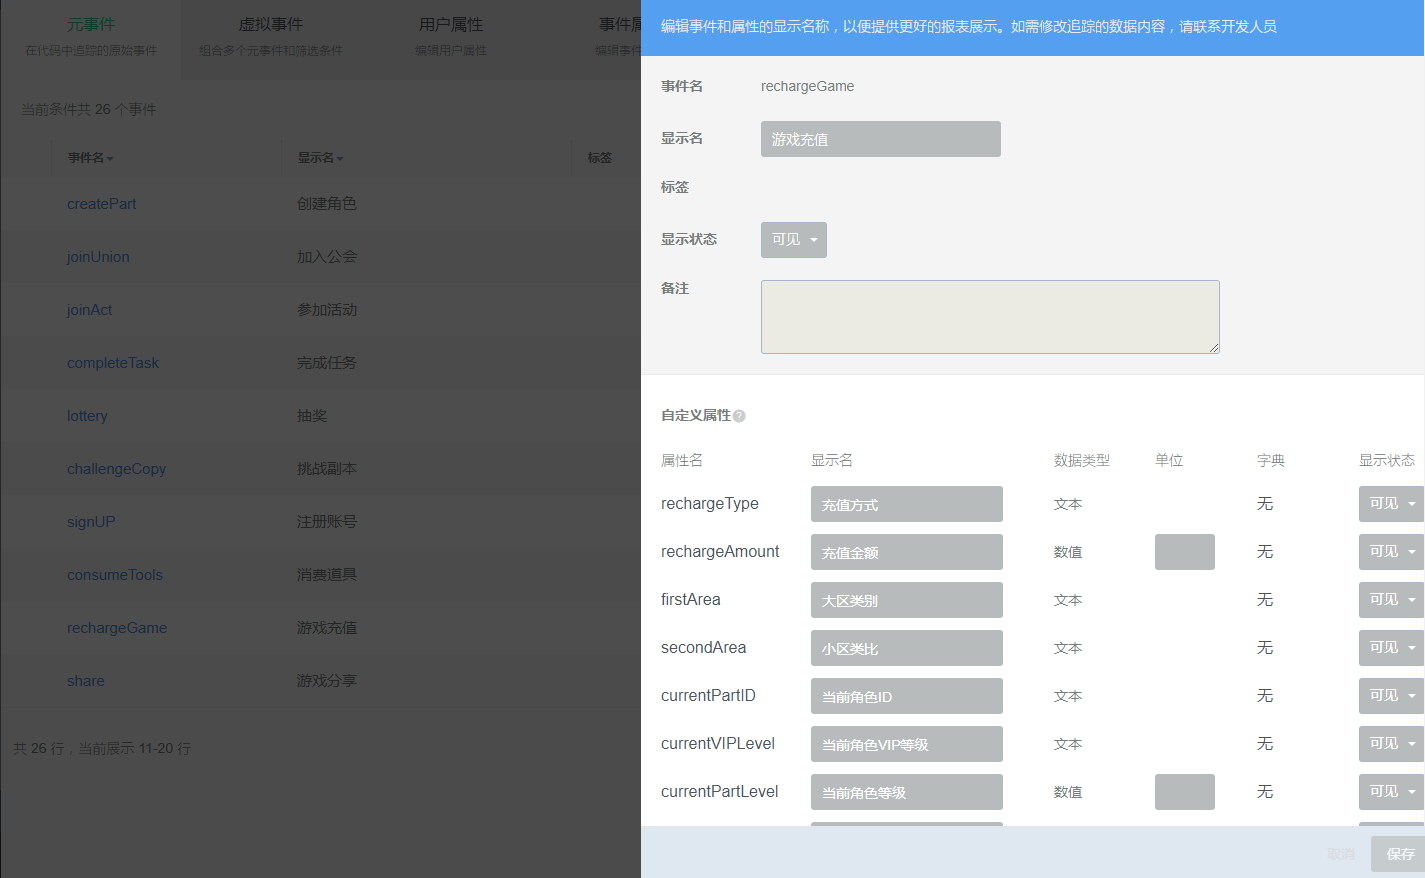This screenshot has width=1425, height=878.
Task: Open the consumeTools event link
Action: tap(115, 575)
